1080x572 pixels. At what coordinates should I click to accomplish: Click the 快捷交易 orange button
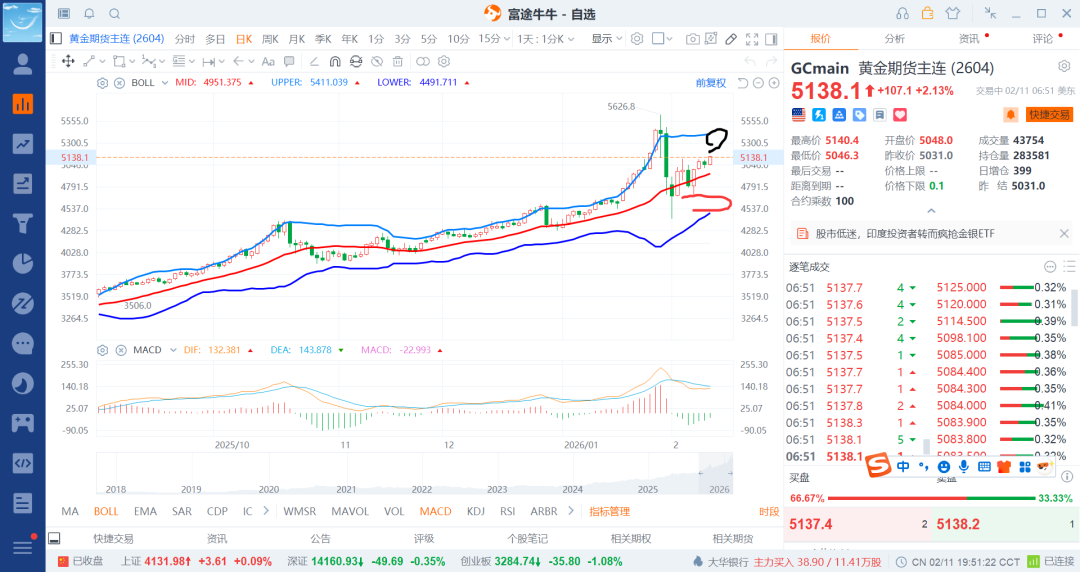1049,114
